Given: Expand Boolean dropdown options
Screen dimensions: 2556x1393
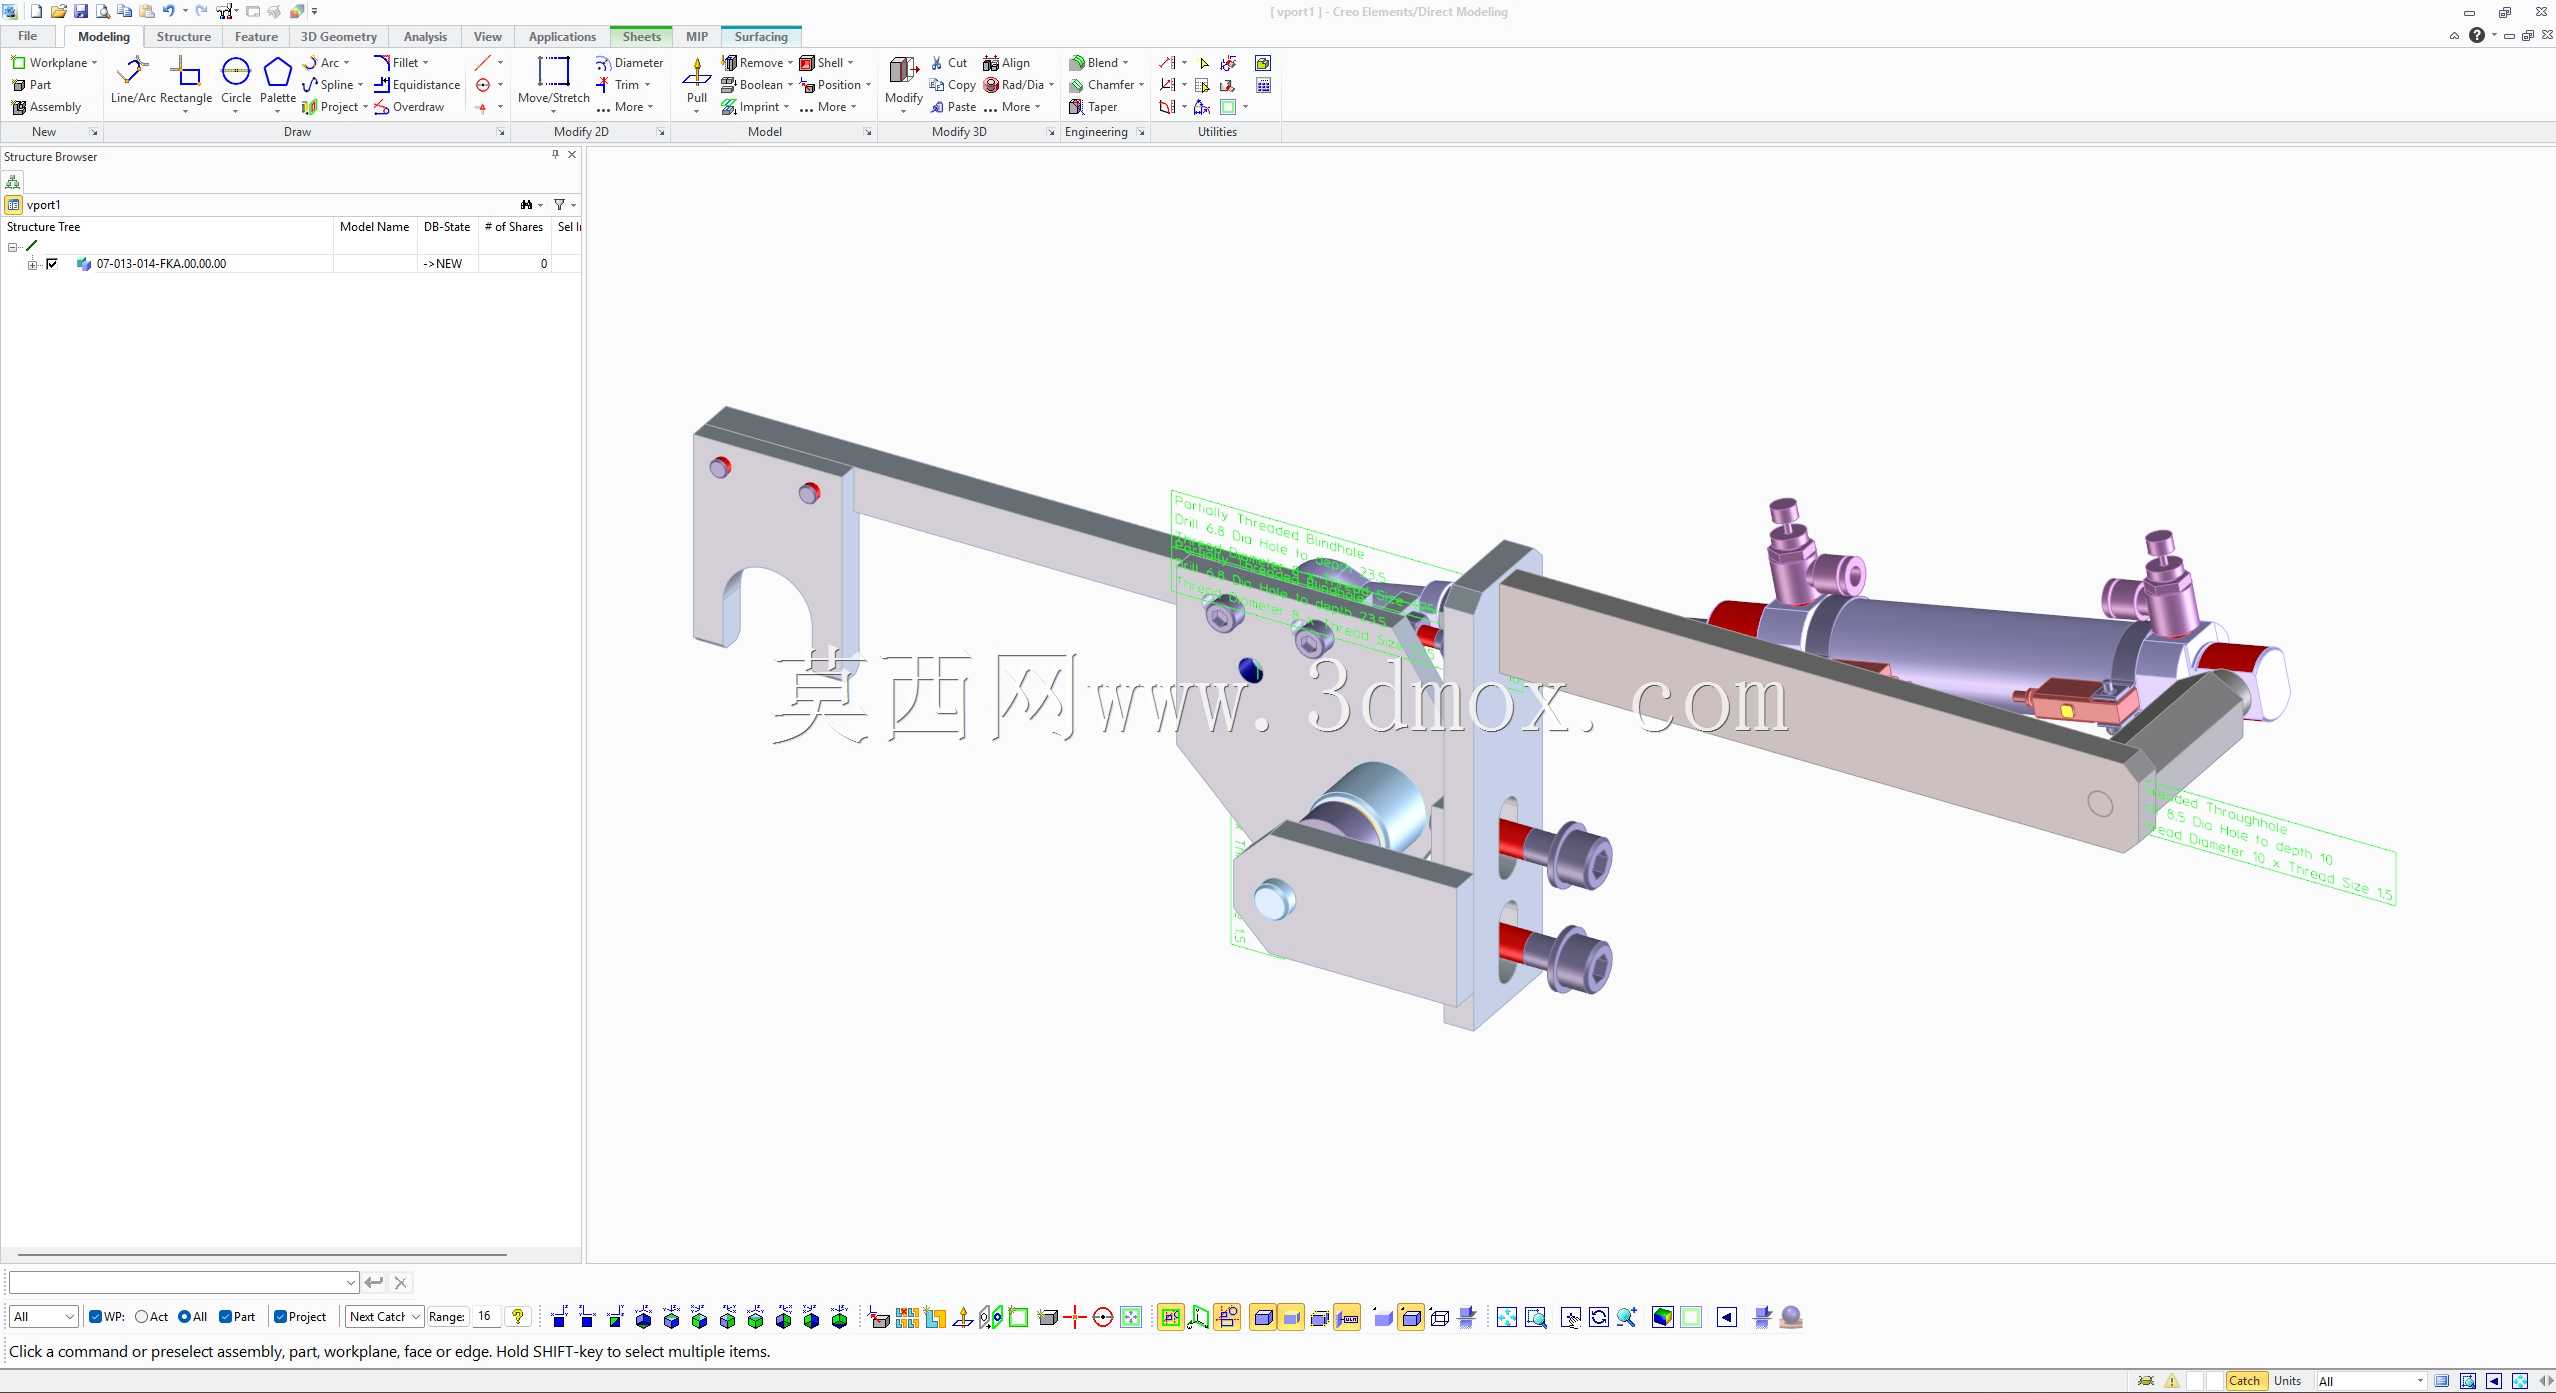Looking at the screenshot, I should click(x=790, y=85).
